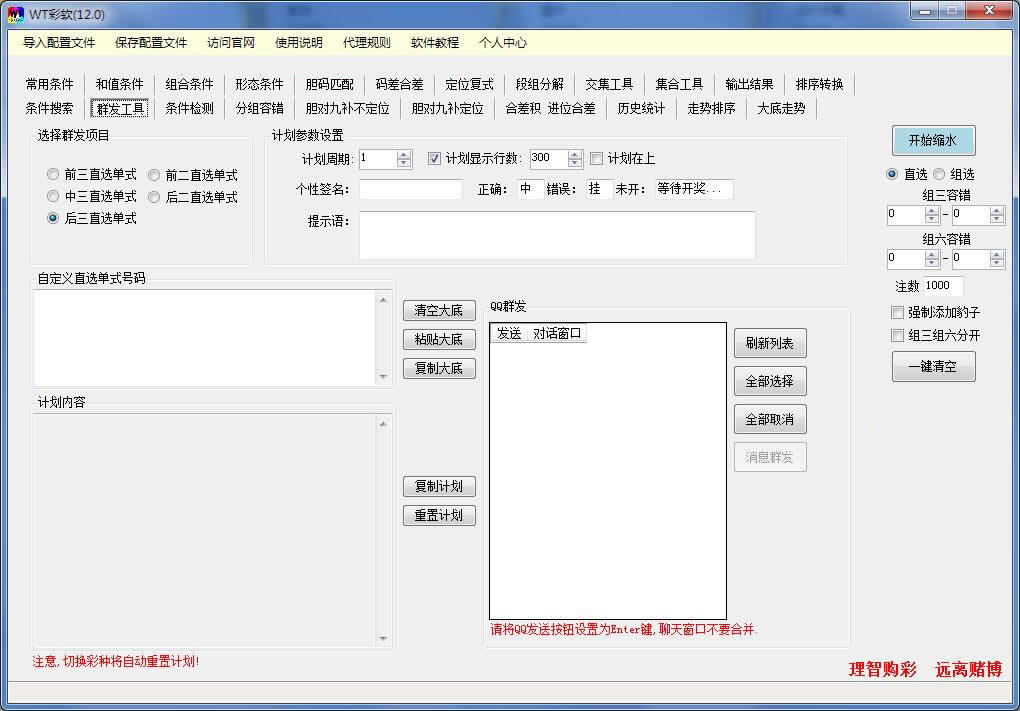选择前三直选单式选项
Image resolution: width=1020 pixels, height=711 pixels.
(52, 175)
